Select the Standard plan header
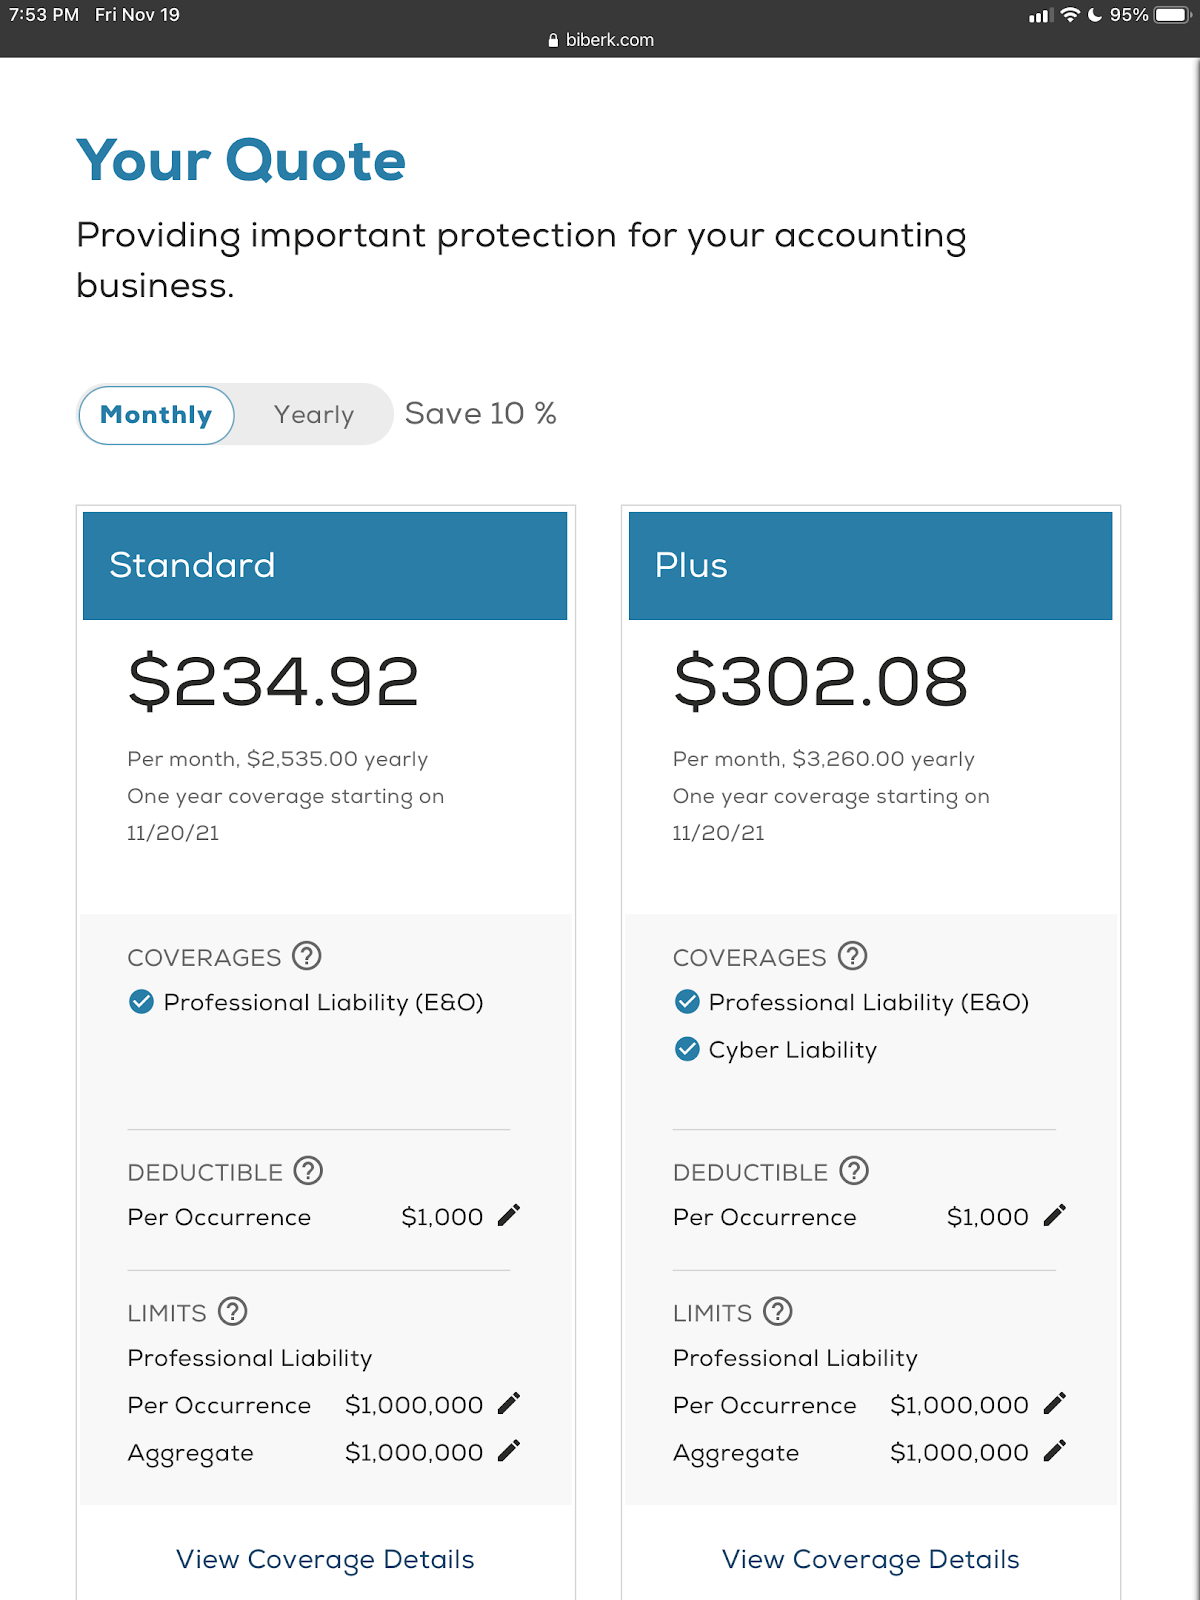Image resolution: width=1200 pixels, height=1600 pixels. point(325,566)
